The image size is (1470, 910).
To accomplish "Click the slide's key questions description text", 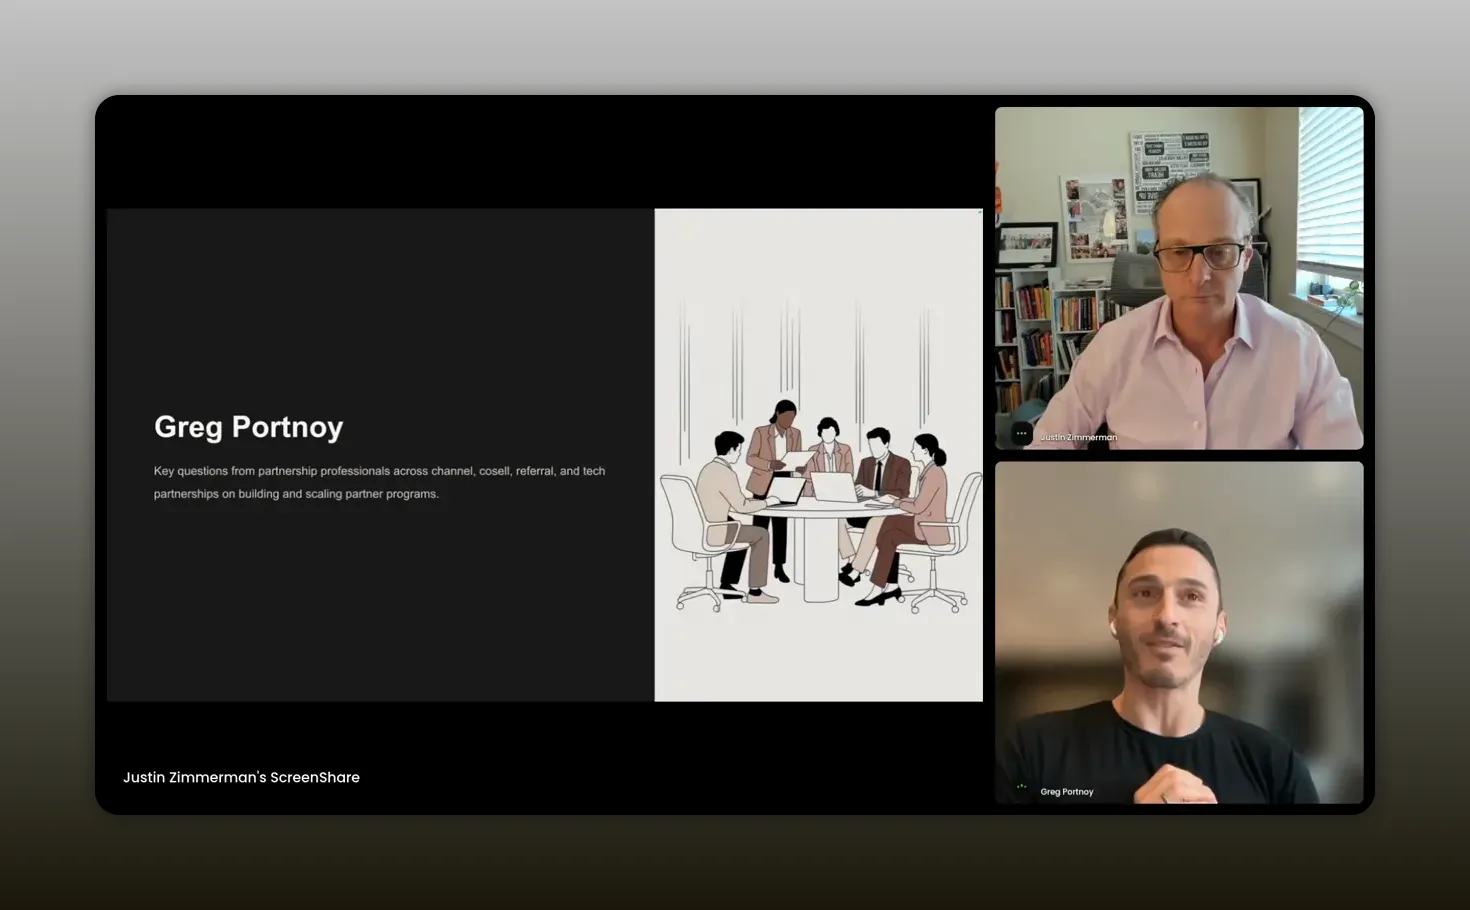I will 379,482.
